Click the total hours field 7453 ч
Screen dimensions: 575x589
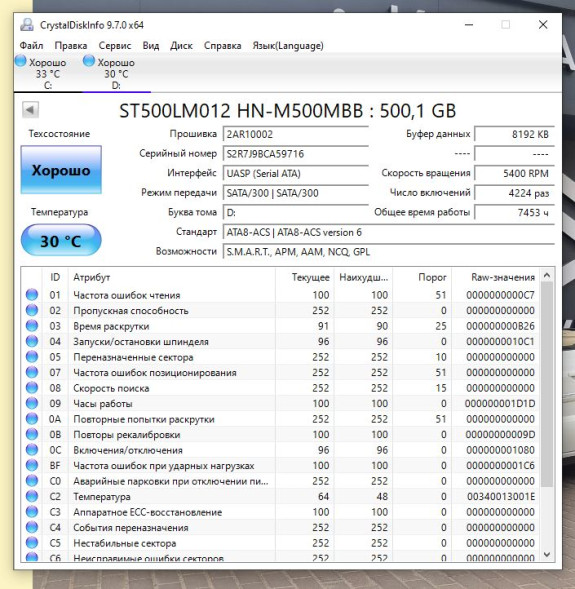pos(514,213)
